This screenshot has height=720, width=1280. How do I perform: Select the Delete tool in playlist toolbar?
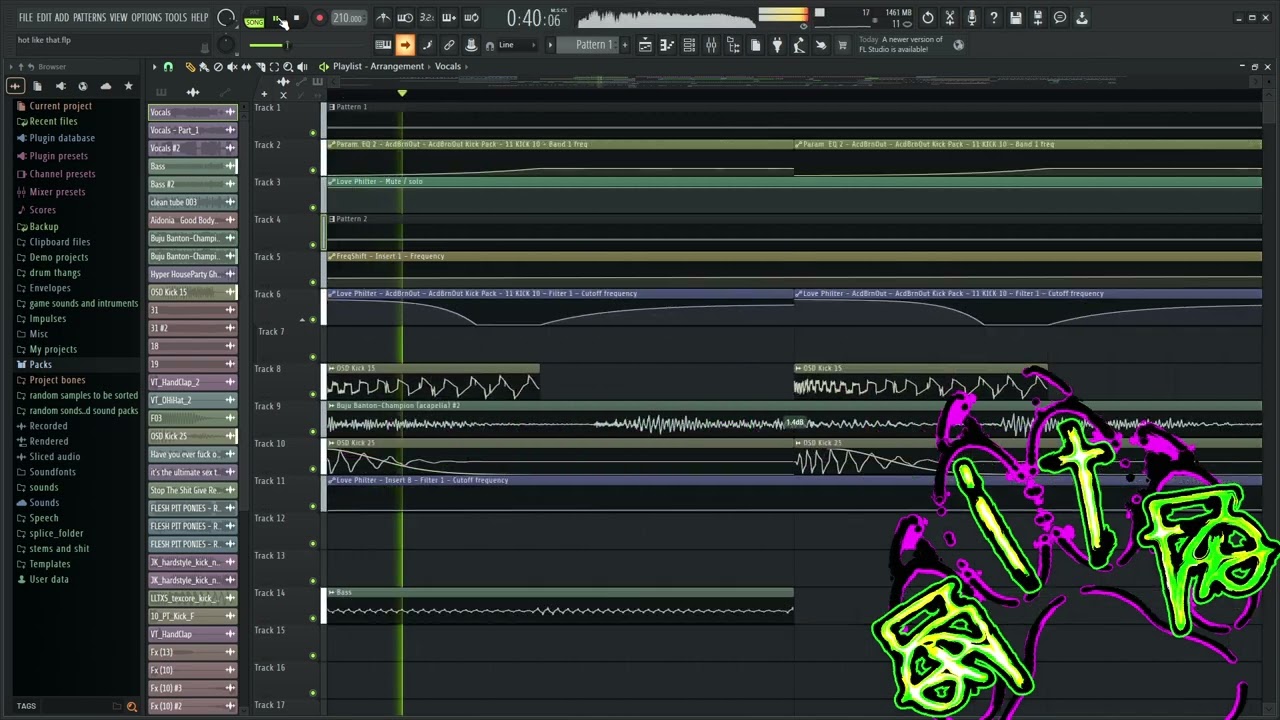[x=218, y=67]
